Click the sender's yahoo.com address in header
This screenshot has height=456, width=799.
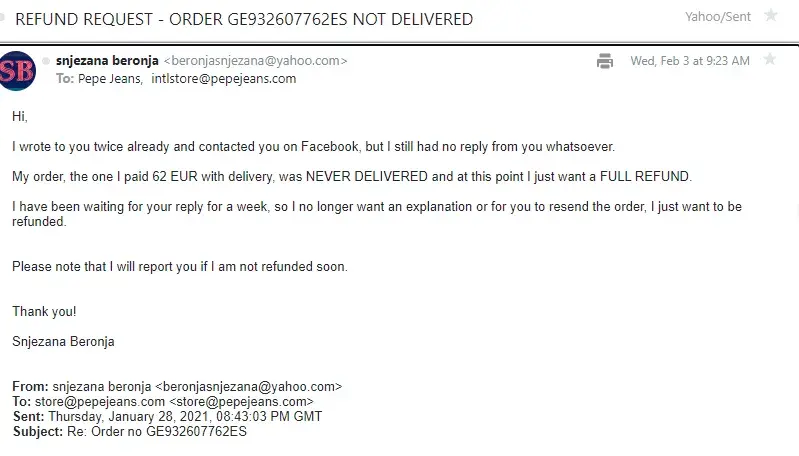255,61
